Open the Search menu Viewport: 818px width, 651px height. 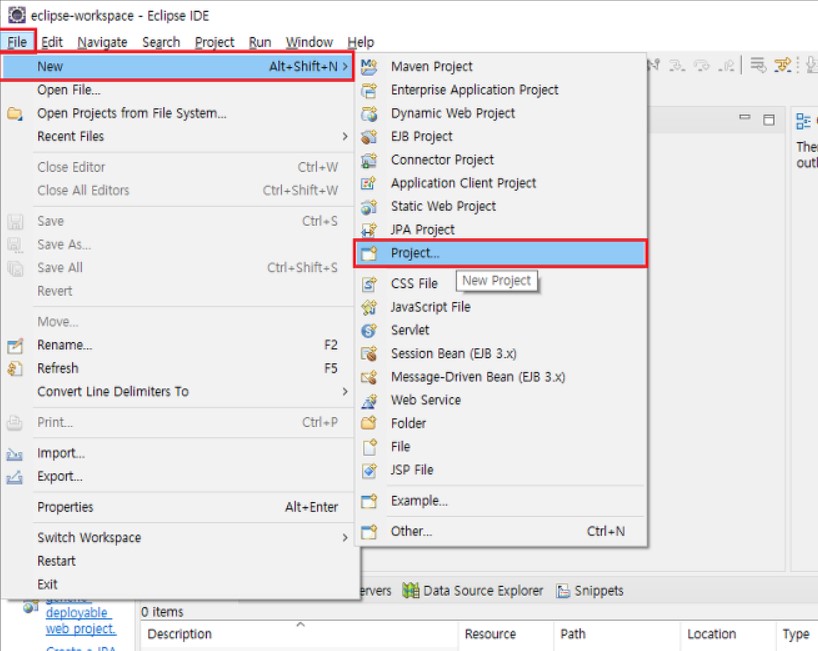click(x=161, y=42)
